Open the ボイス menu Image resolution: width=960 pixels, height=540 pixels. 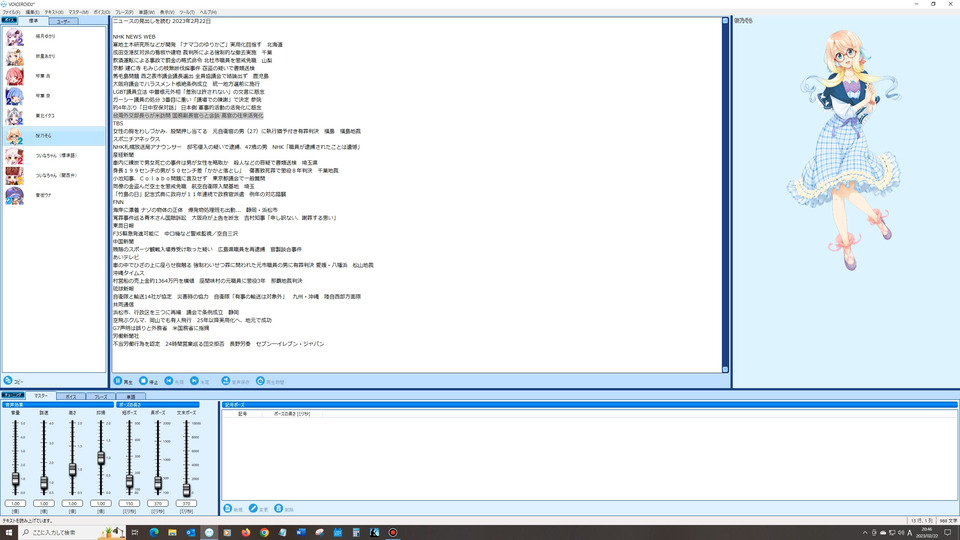(102, 12)
